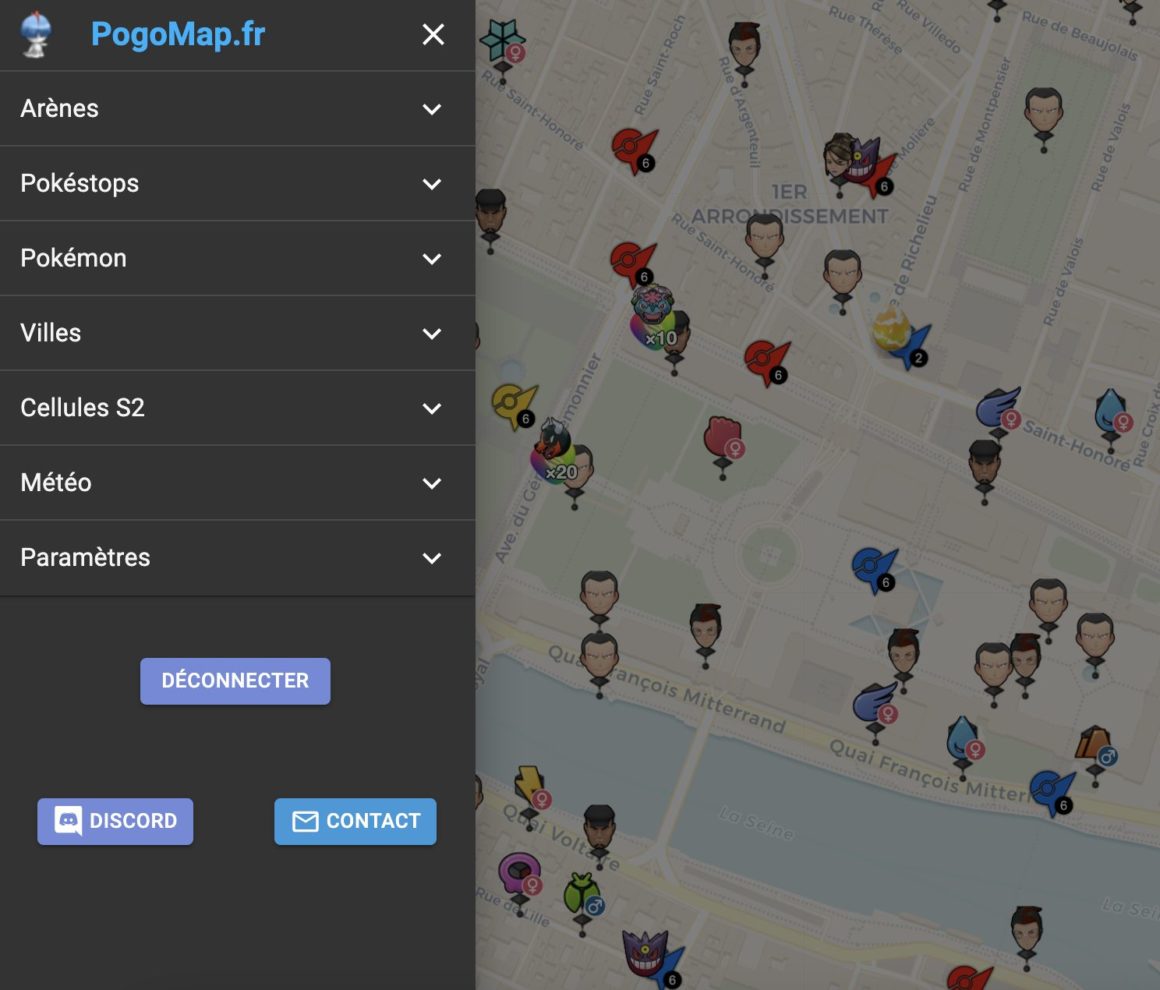Image resolution: width=1160 pixels, height=990 pixels.
Task: Open the Cellules S2 section
Action: point(237,408)
